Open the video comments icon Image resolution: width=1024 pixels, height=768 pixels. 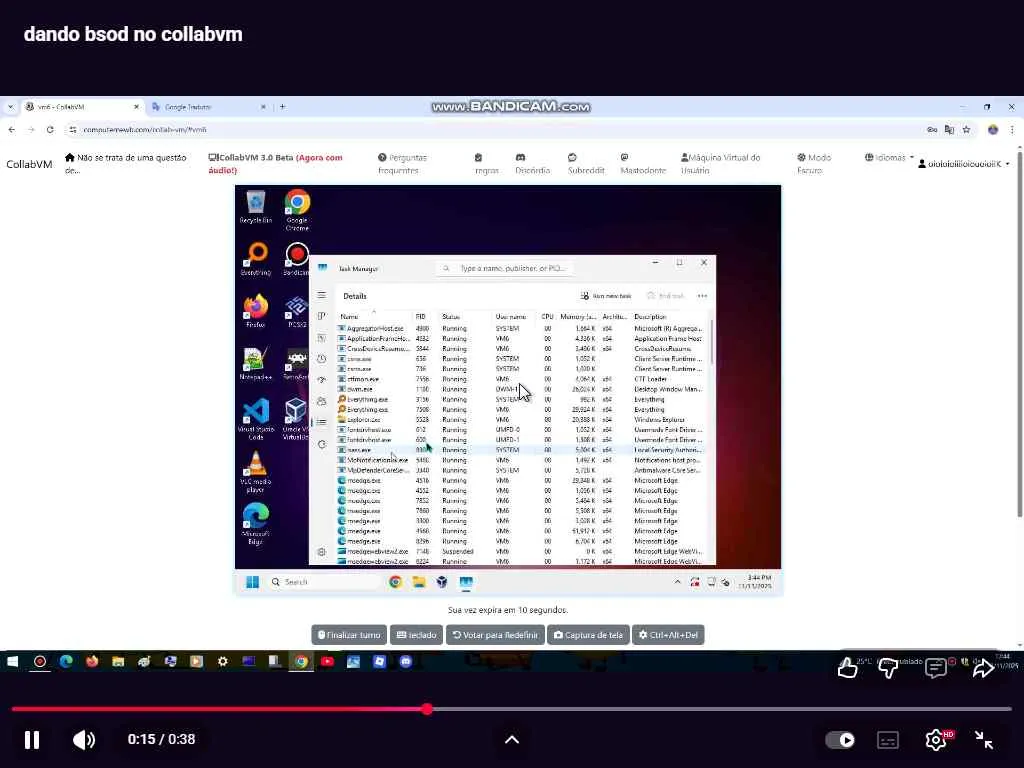click(x=936, y=667)
